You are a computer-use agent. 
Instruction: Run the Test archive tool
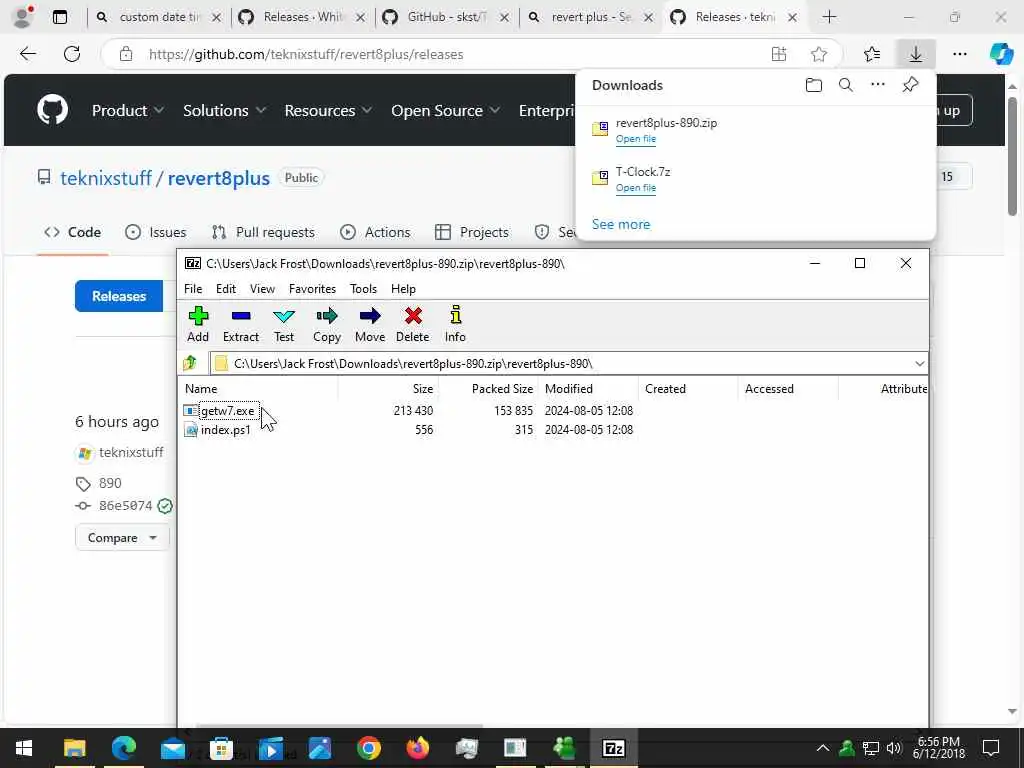[283, 324]
